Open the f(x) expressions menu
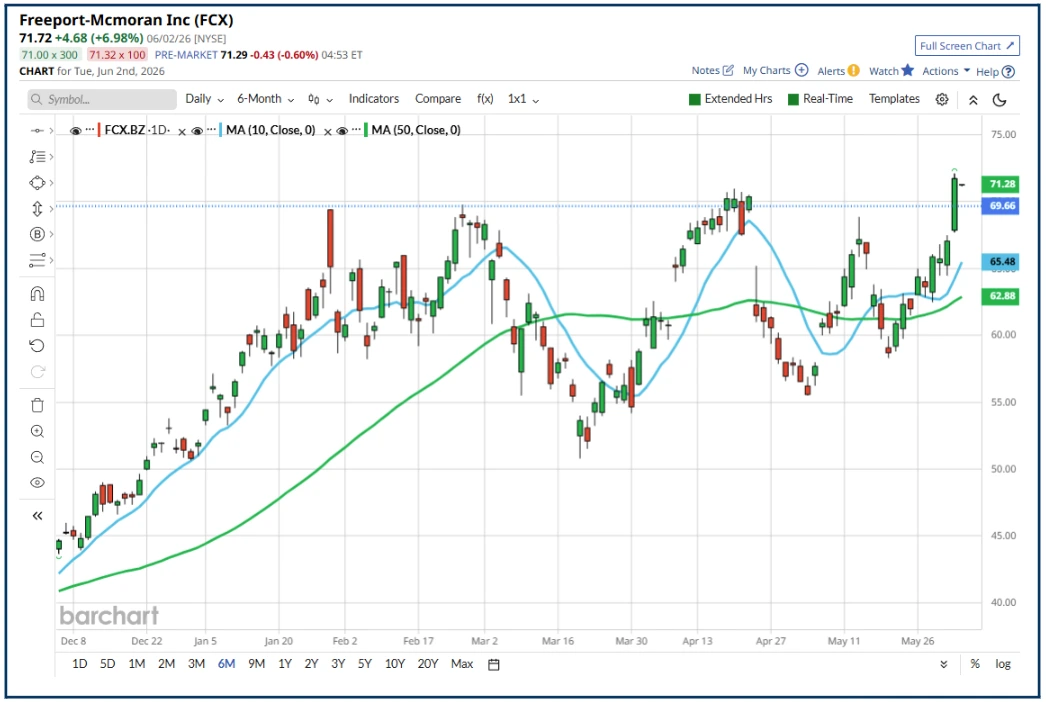The width and height of the screenshot is (1046, 702). 485,99
